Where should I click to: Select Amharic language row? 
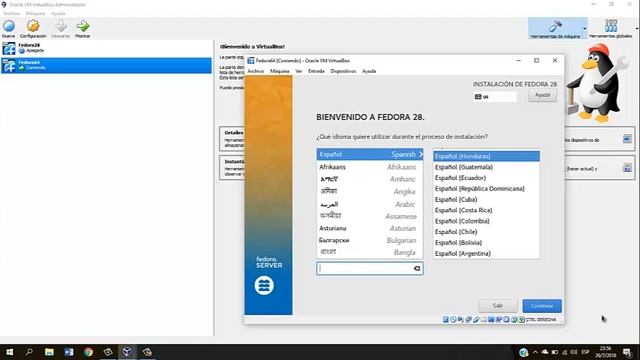(370, 179)
